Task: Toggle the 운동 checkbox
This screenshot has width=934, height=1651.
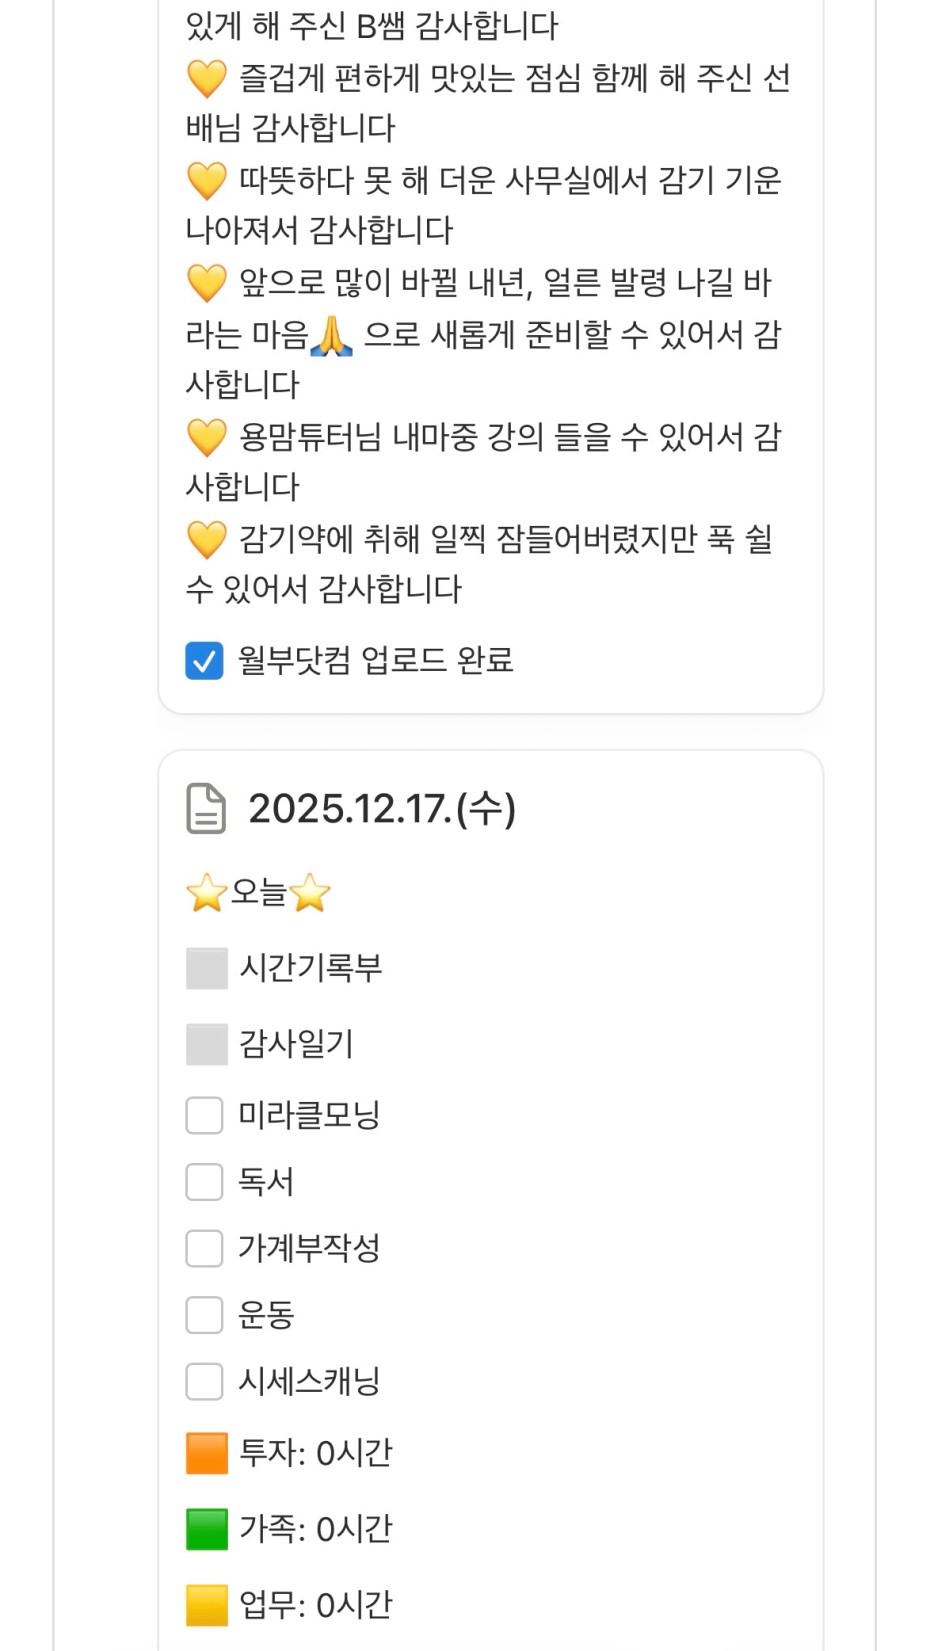Action: [x=205, y=1315]
